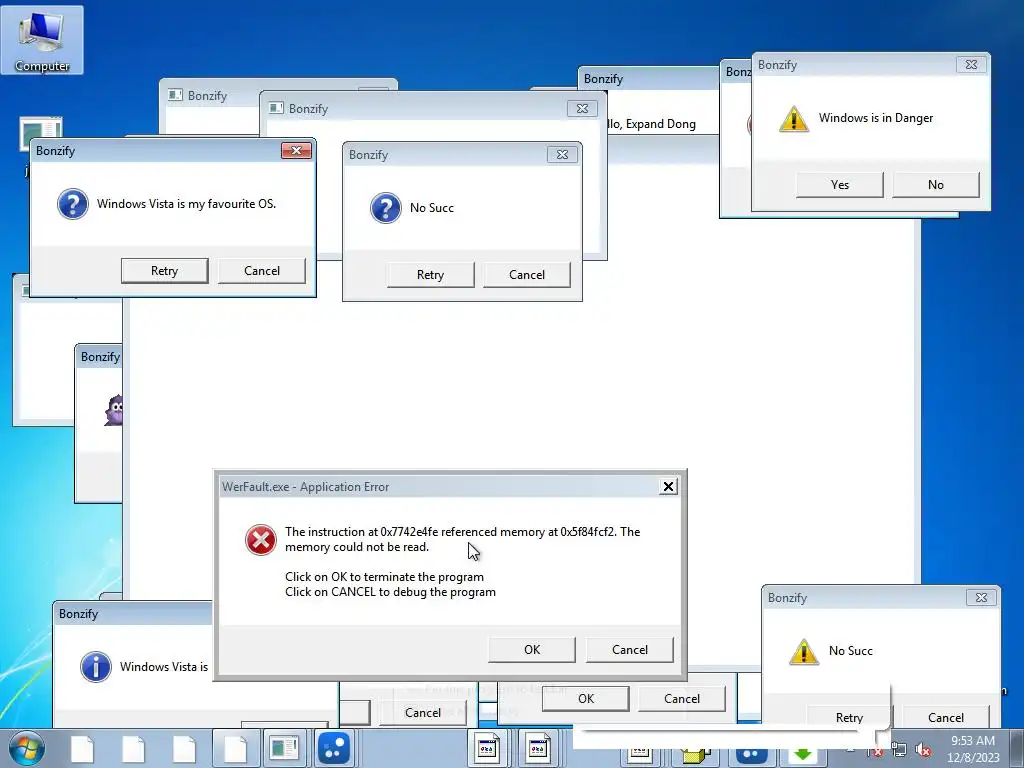1024x768 pixels.
Task: Click the green download arrow taskbar icon
Action: (803, 754)
